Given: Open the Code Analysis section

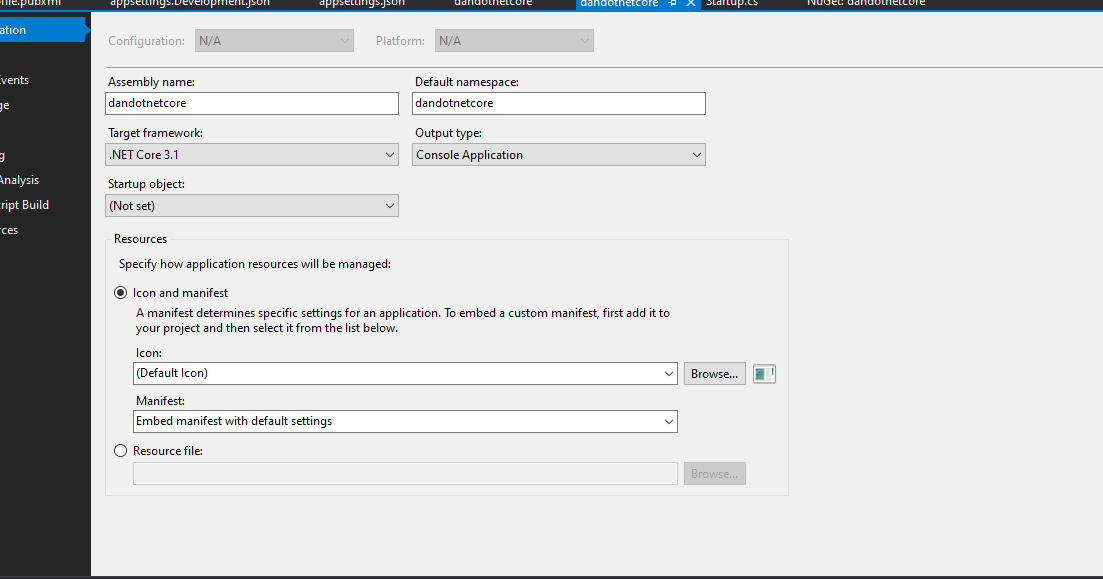Looking at the screenshot, I should tap(22, 180).
